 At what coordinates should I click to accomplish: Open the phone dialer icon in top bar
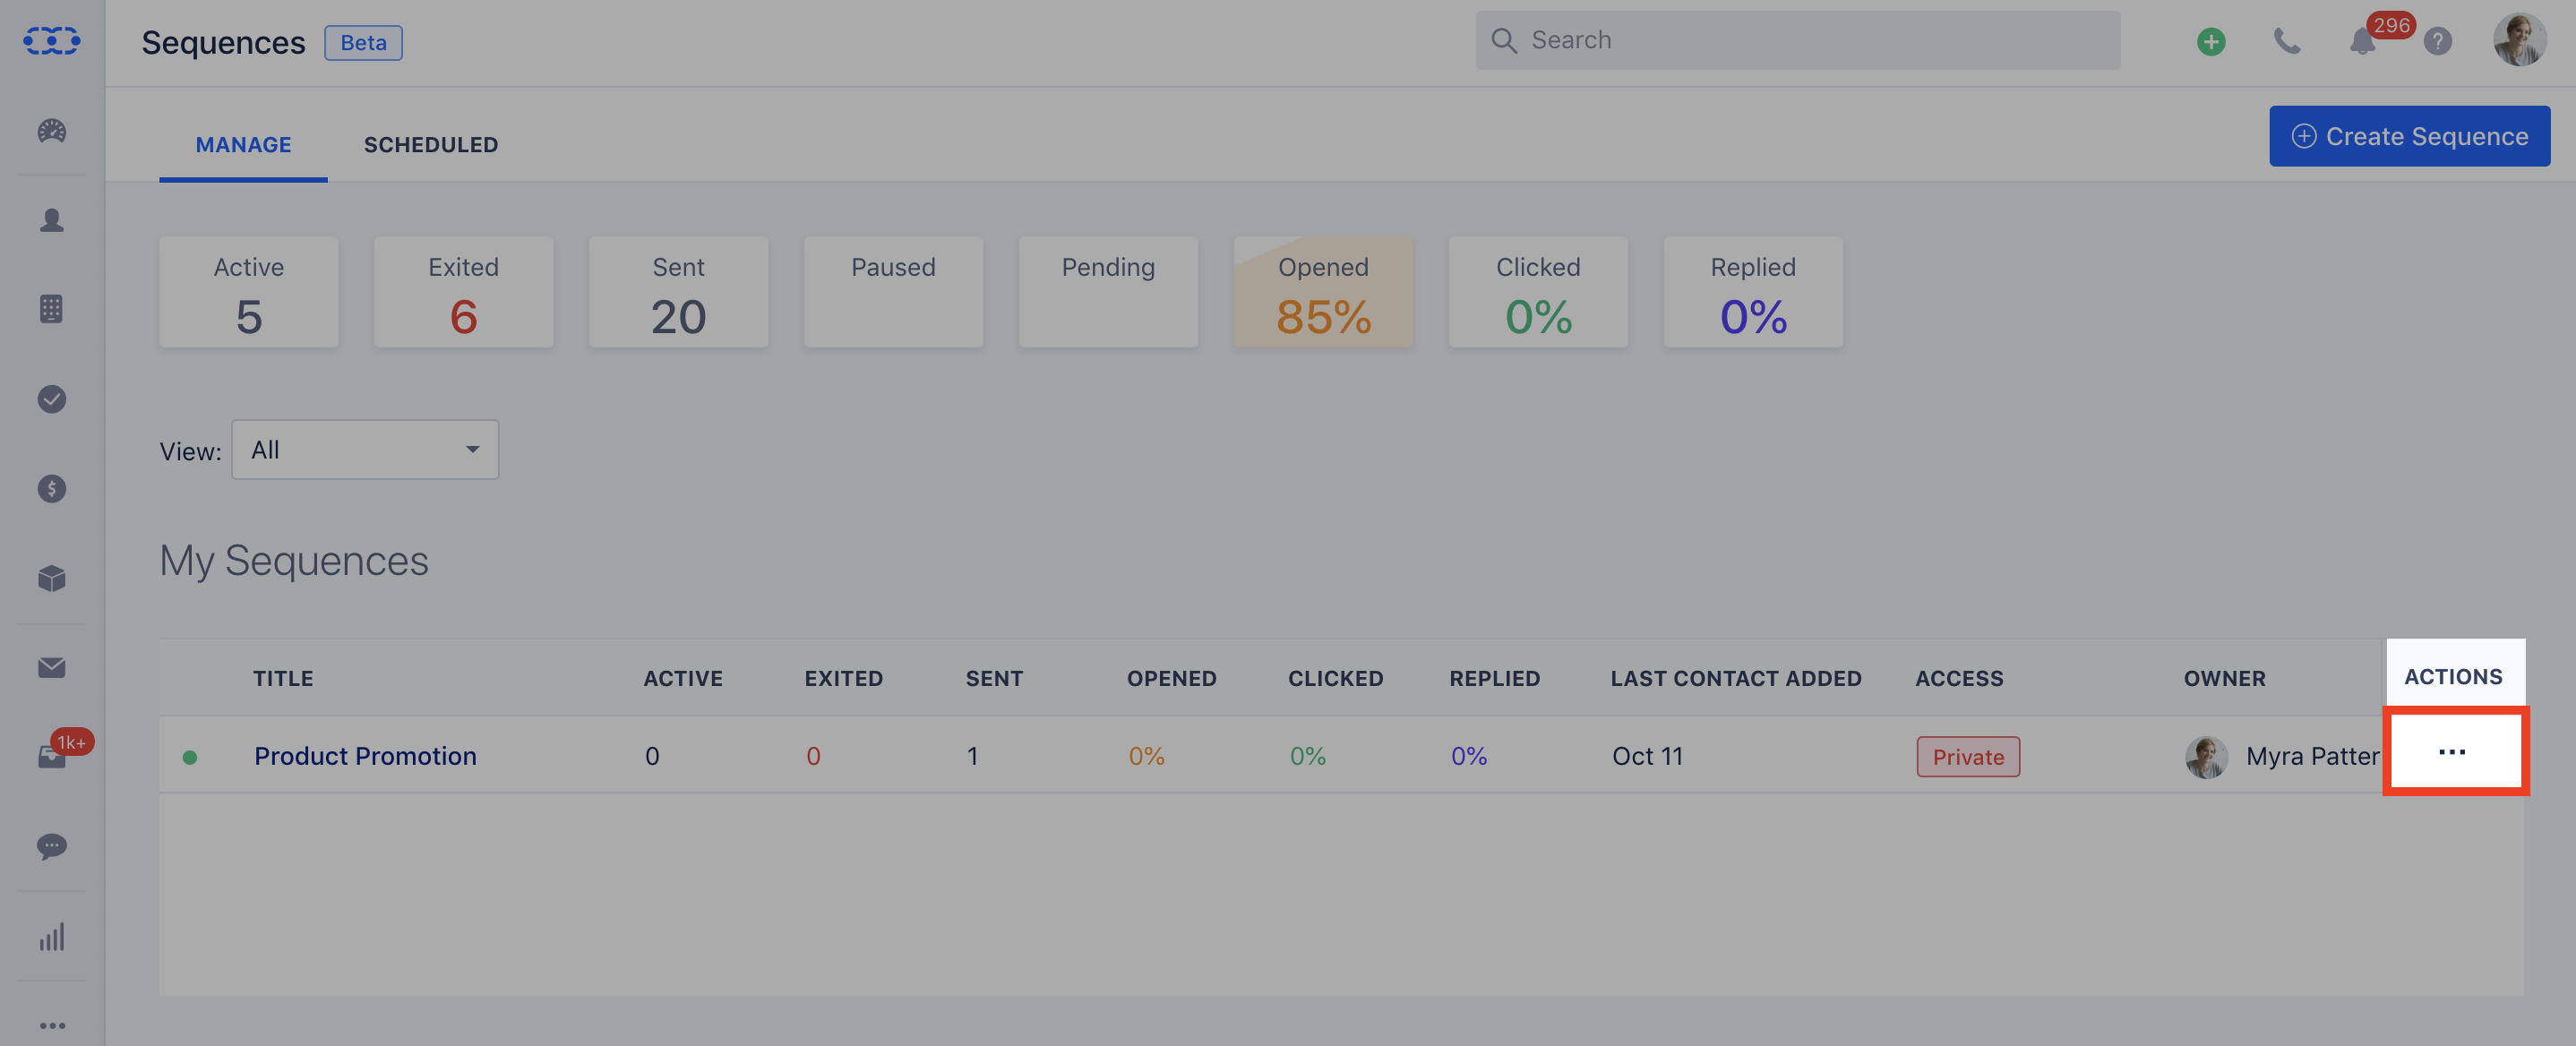point(2287,42)
